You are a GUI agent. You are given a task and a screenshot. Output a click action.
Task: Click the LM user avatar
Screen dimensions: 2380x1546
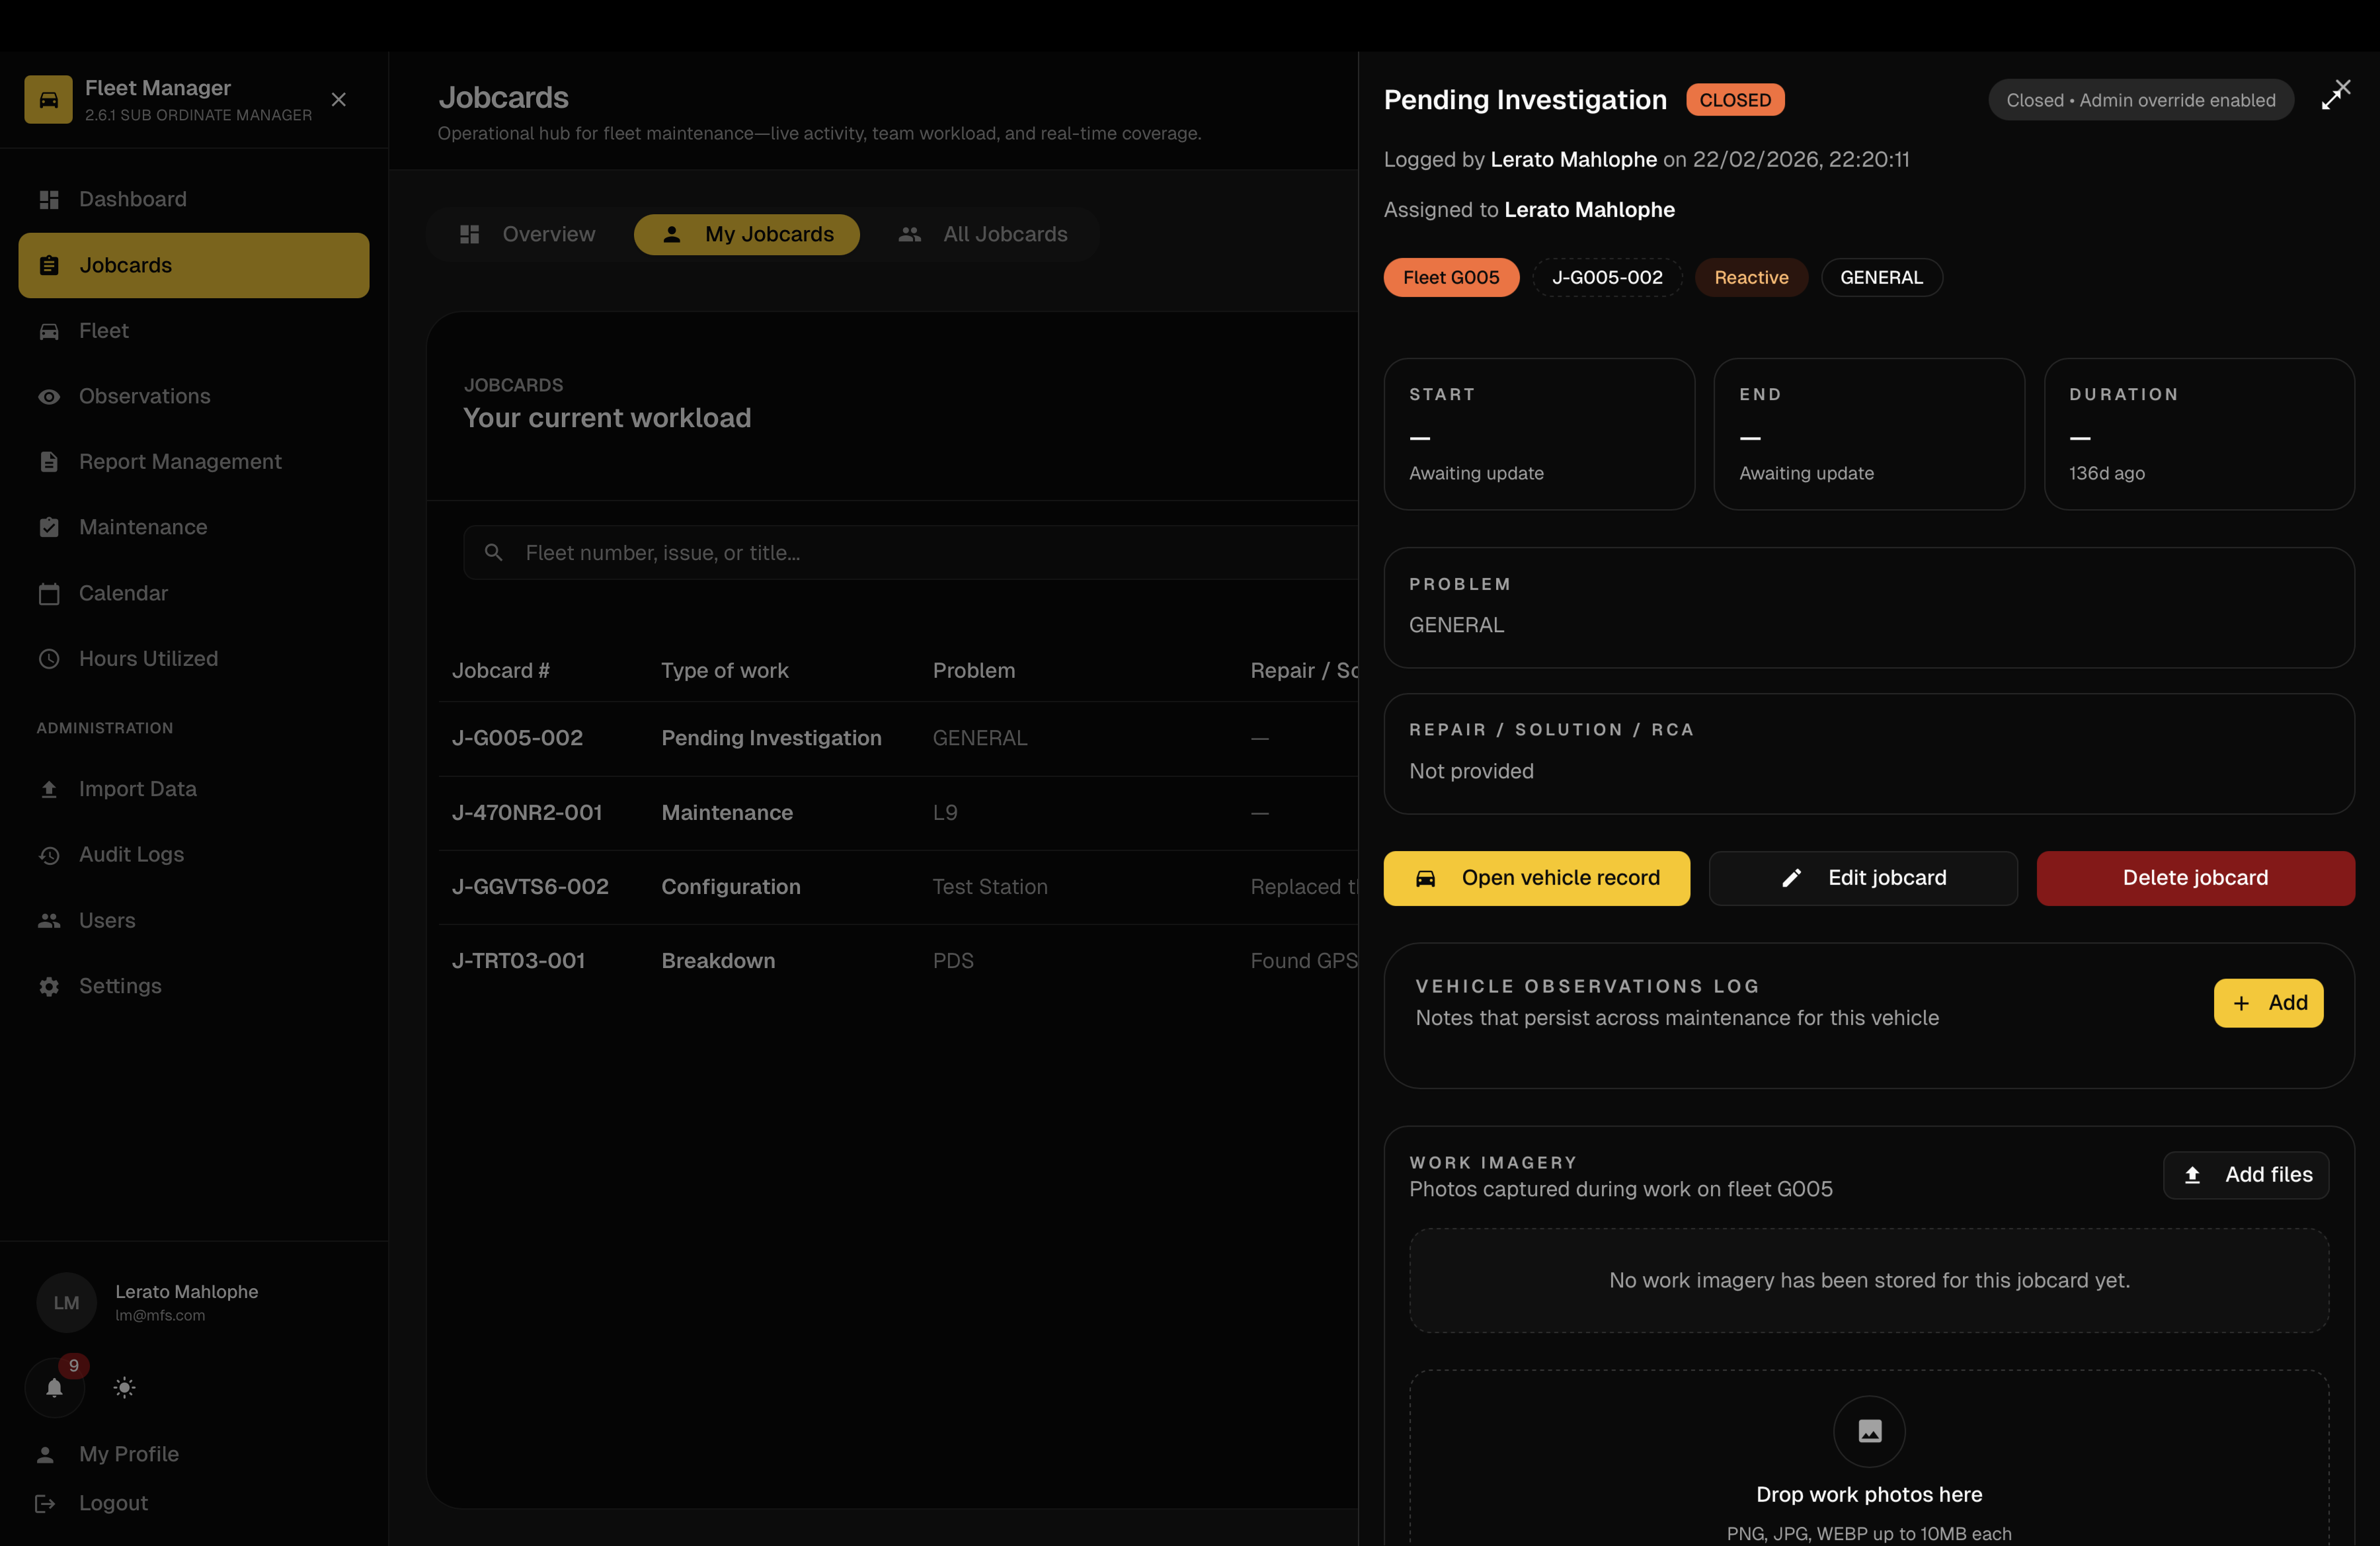coord(66,1302)
